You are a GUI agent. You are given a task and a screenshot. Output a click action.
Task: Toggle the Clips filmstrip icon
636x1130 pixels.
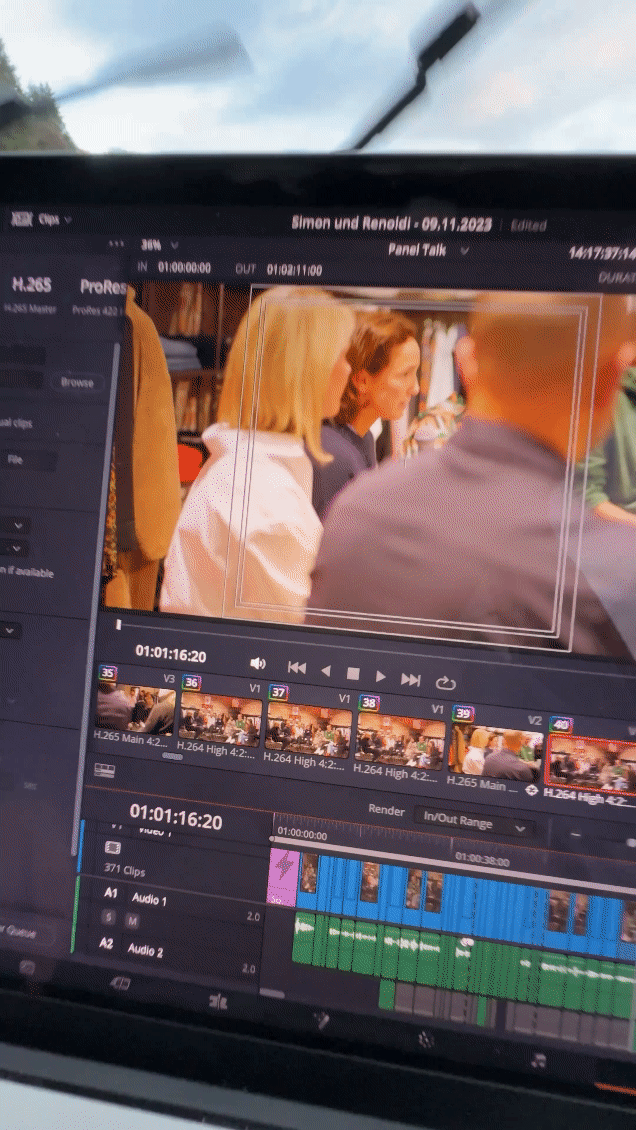[x=22, y=218]
